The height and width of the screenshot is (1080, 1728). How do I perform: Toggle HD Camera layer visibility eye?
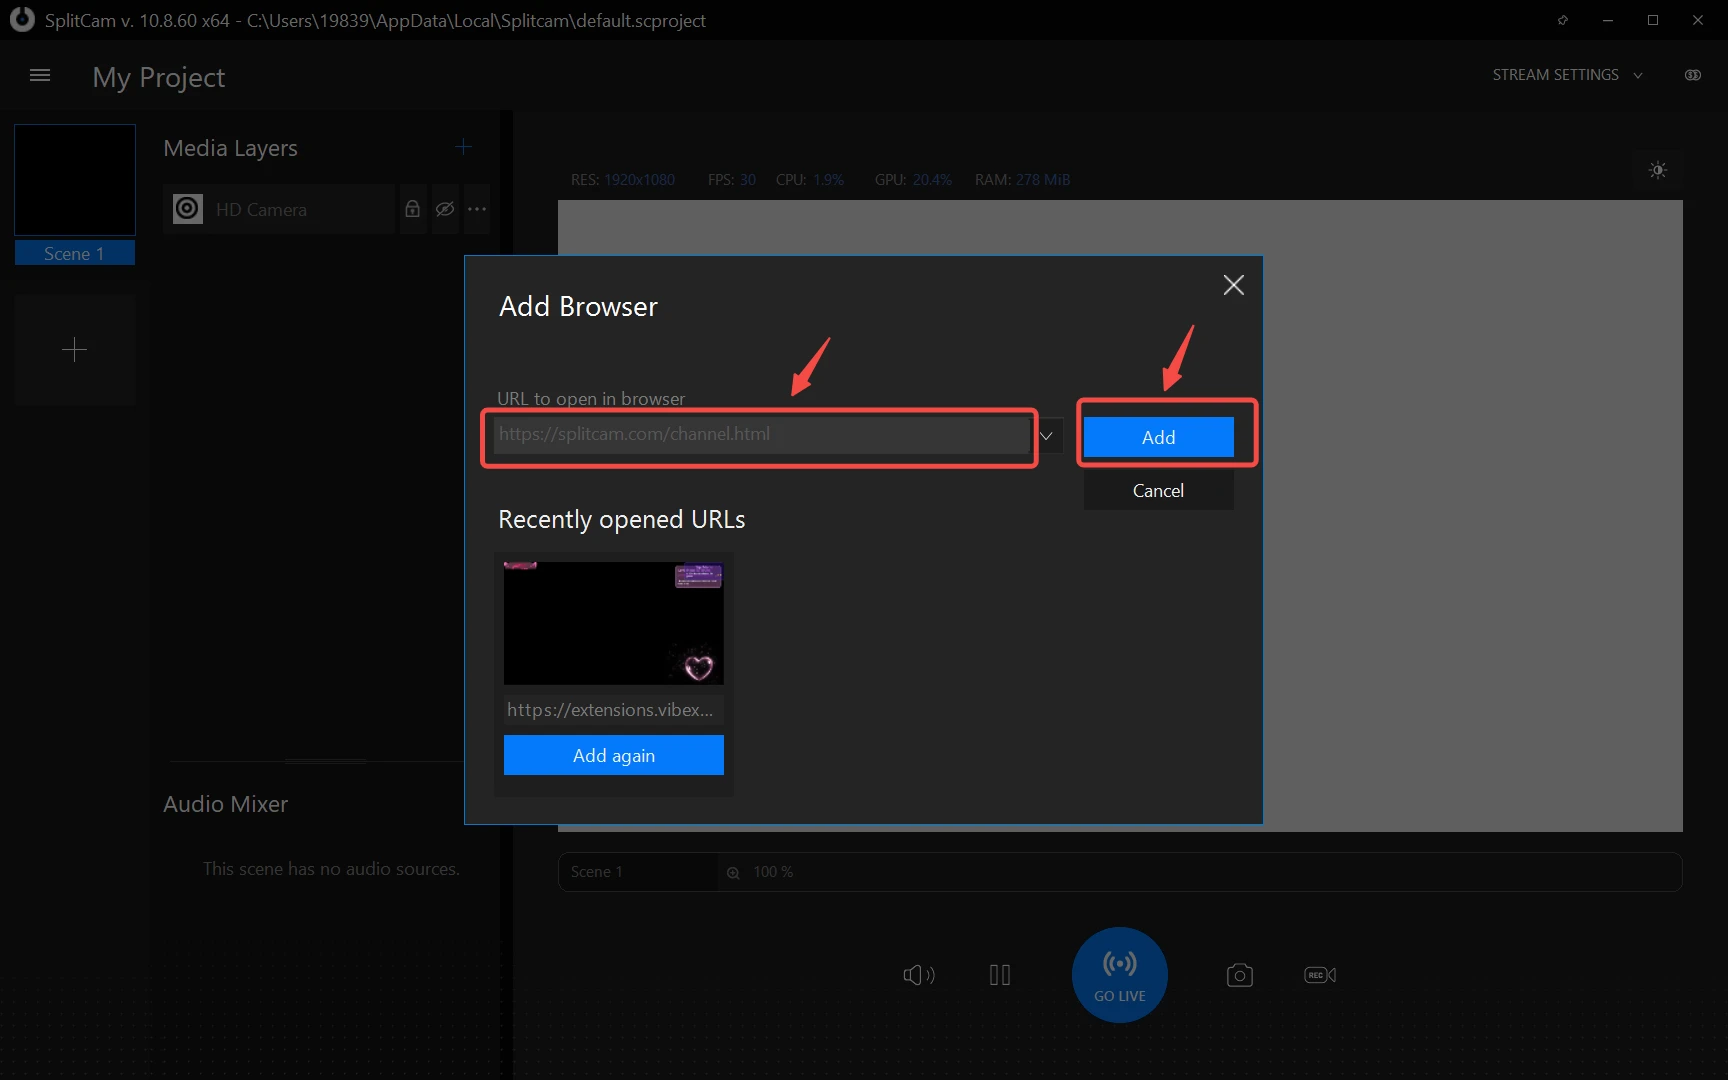point(445,209)
